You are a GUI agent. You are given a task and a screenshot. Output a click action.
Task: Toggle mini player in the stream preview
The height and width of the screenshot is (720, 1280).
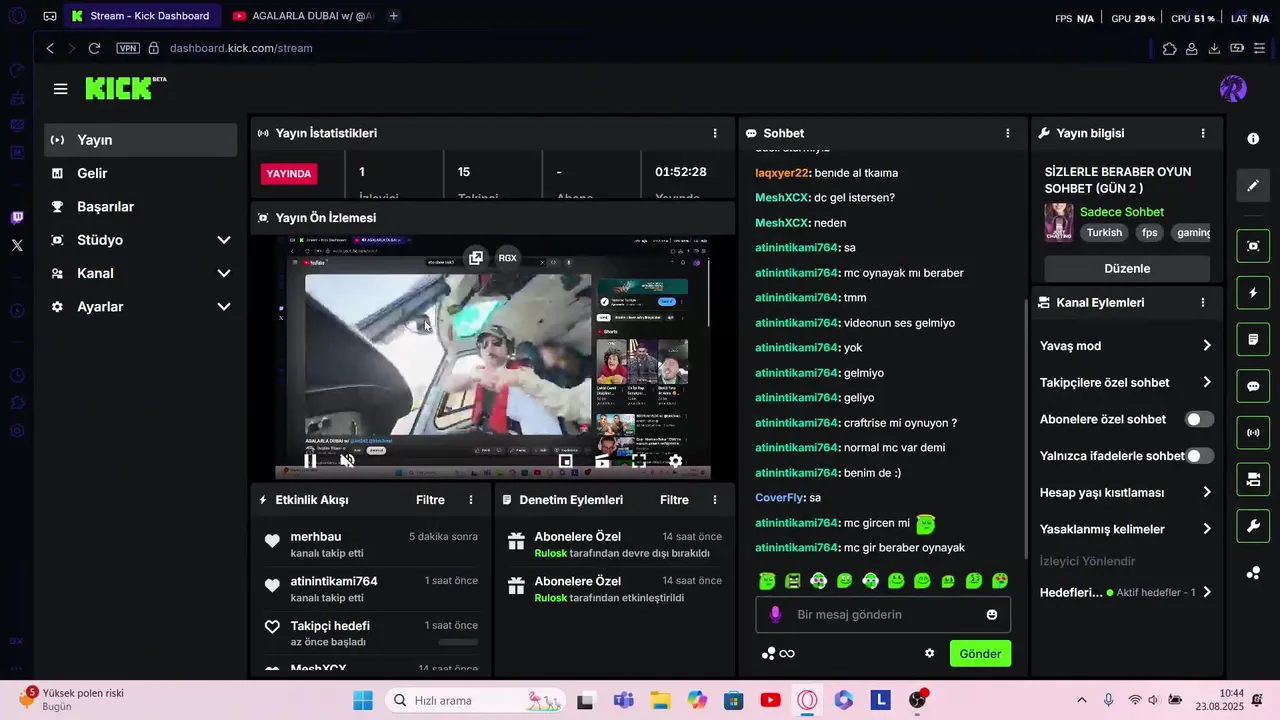565,461
